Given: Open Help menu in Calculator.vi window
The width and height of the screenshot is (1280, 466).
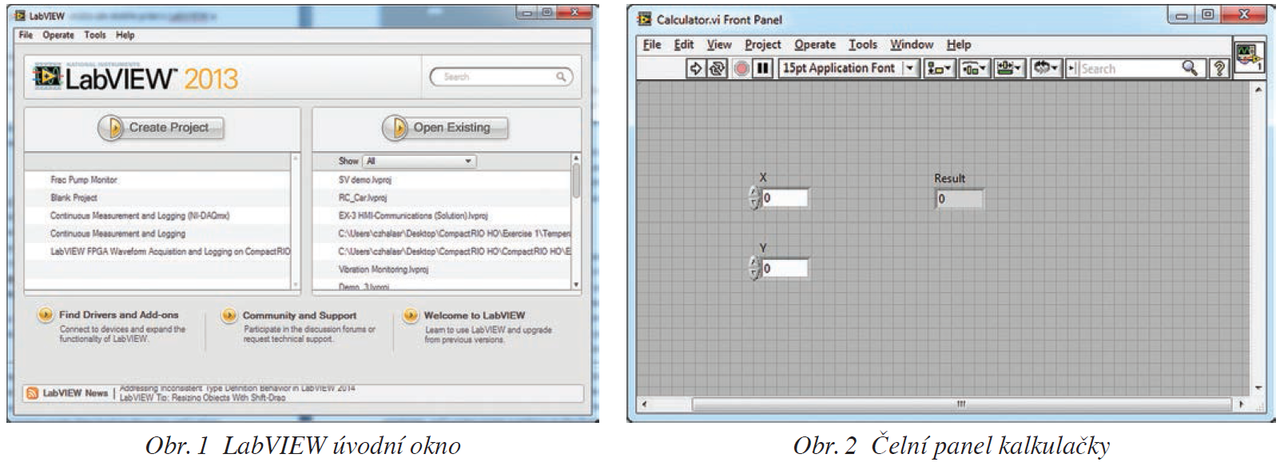Looking at the screenshot, I should click(959, 45).
